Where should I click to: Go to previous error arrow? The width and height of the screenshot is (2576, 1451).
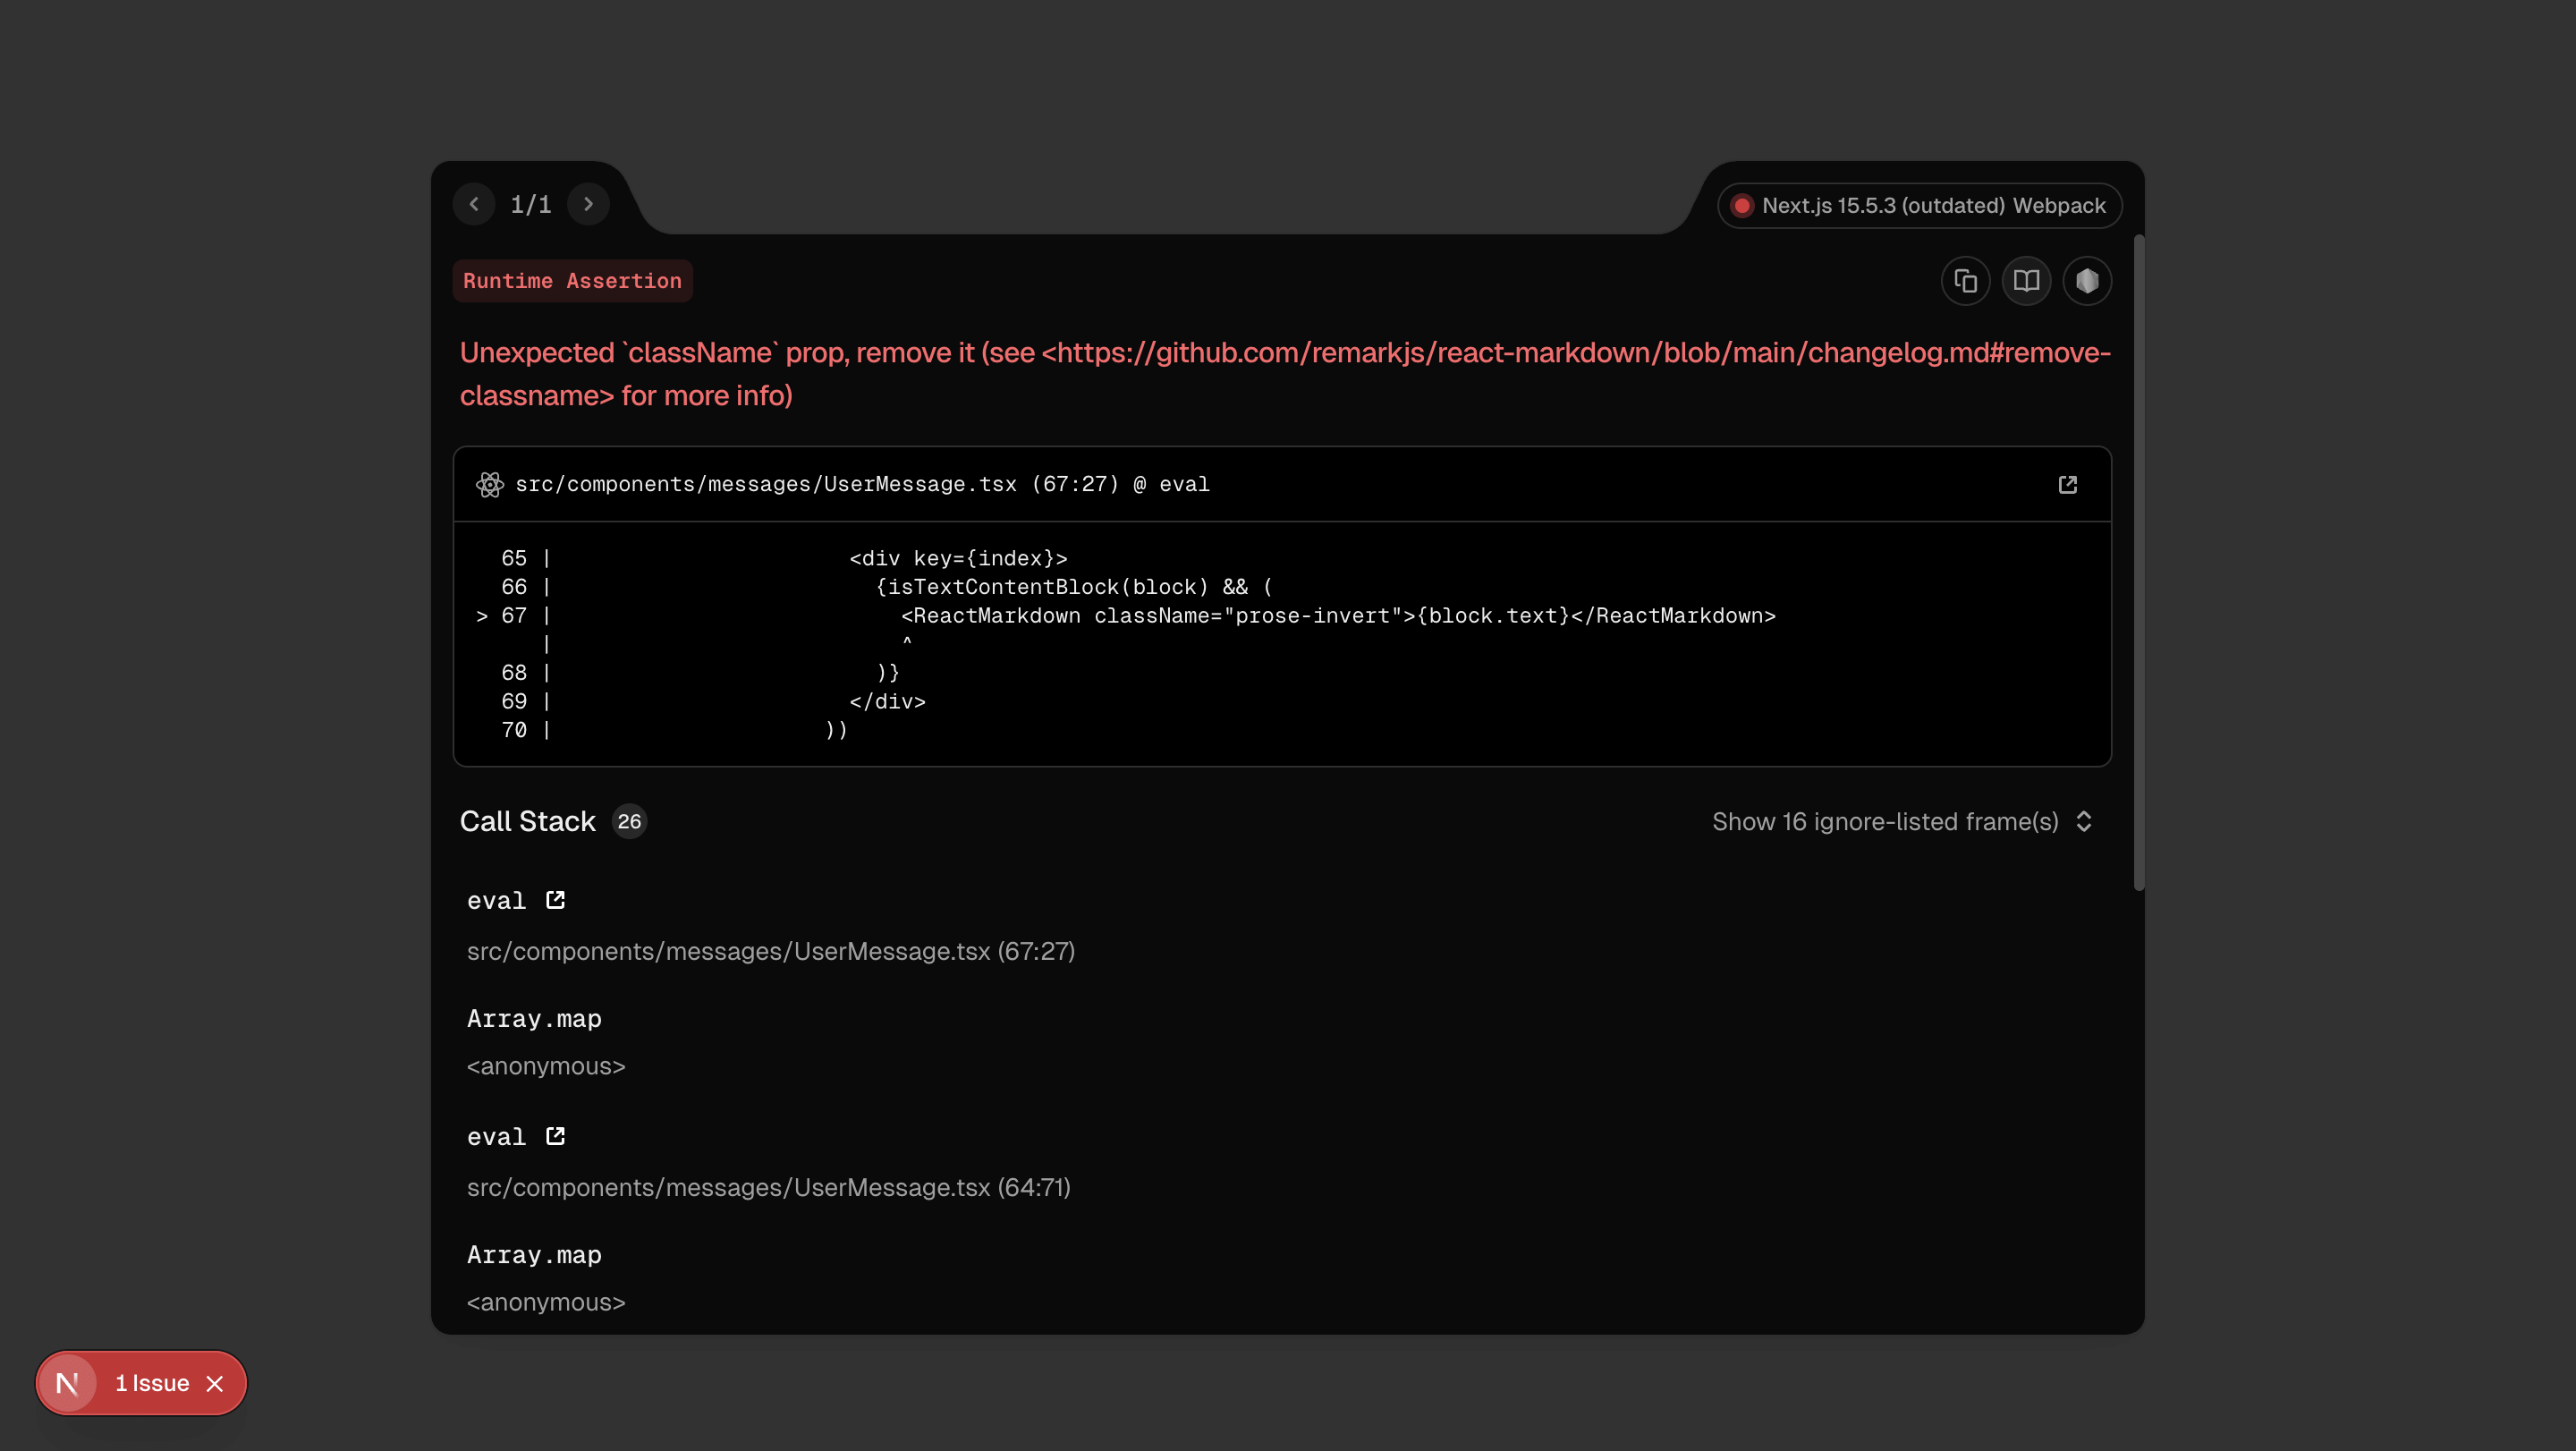coord(474,204)
